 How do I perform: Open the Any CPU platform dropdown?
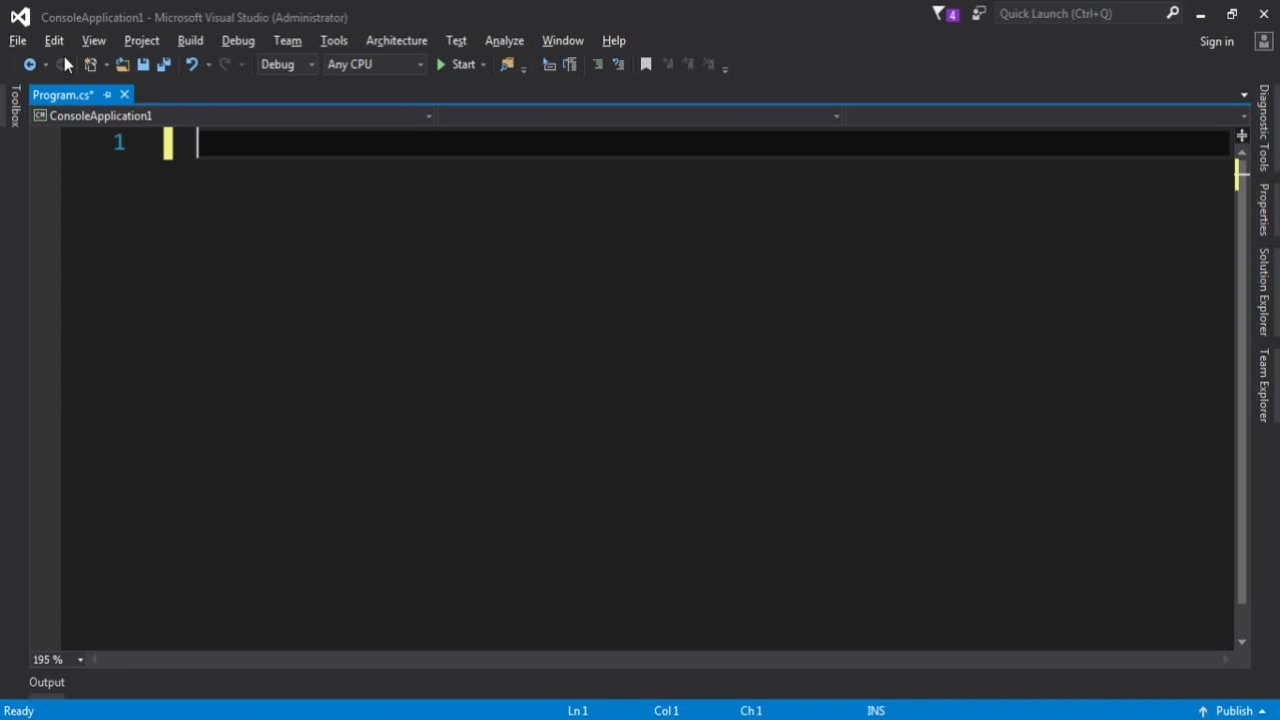pos(374,64)
